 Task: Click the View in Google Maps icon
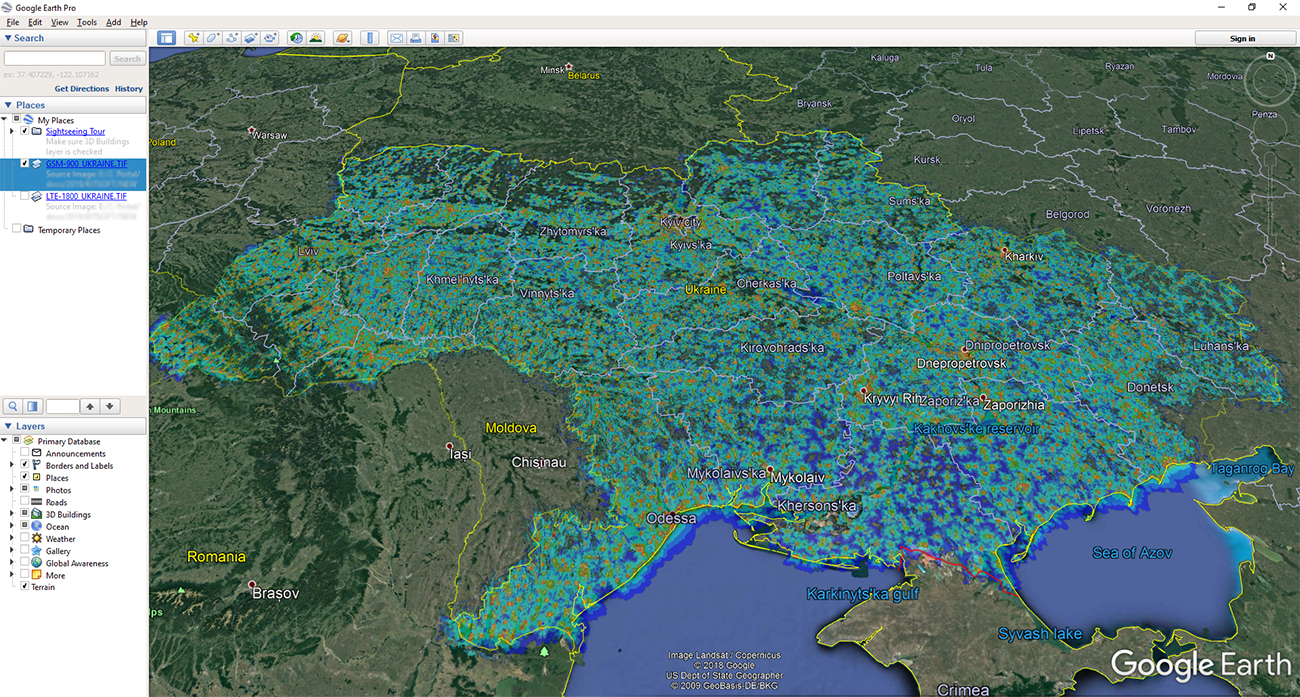coord(454,38)
